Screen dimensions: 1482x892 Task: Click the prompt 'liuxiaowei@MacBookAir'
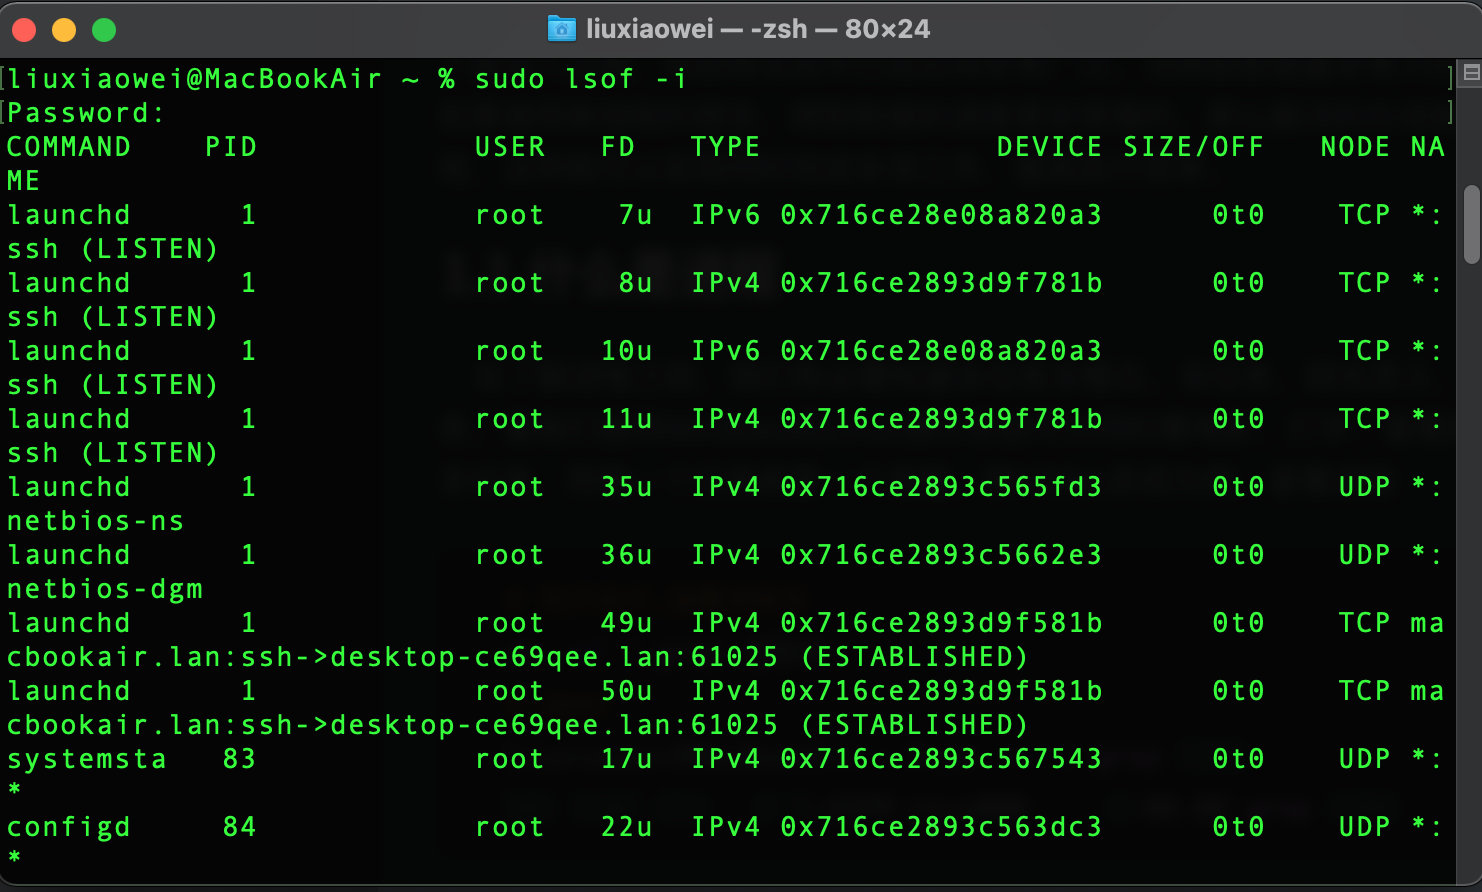[x=195, y=79]
